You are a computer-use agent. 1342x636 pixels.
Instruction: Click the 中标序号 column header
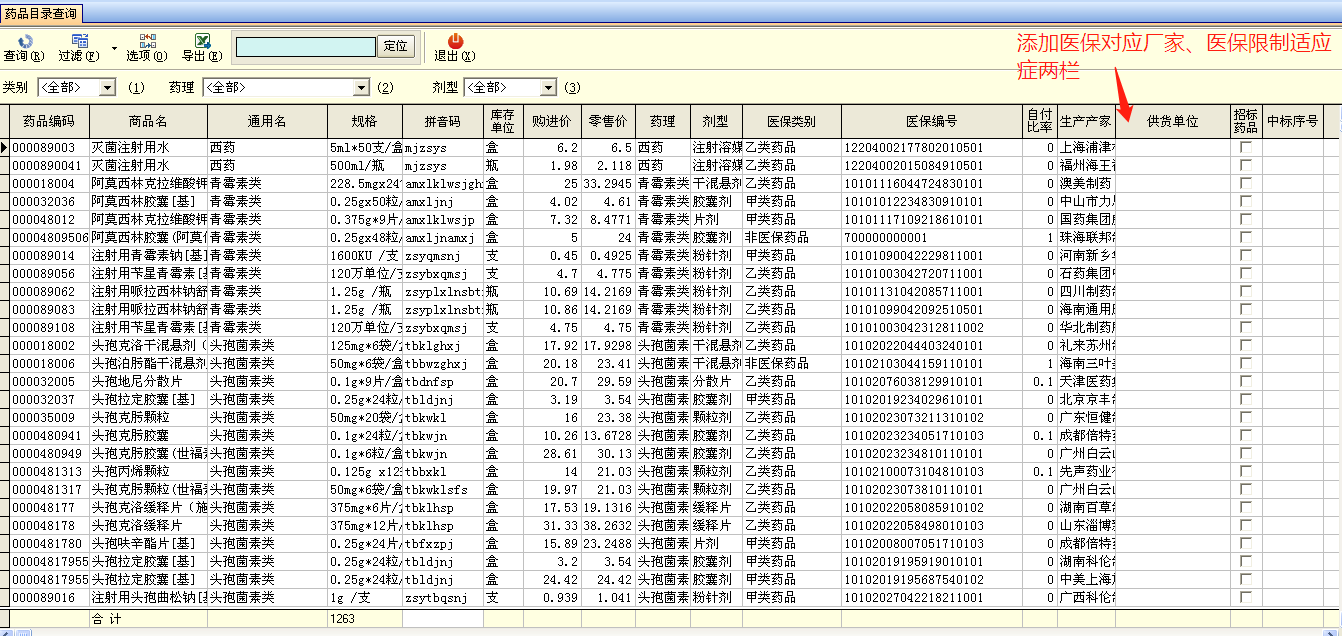[1292, 121]
